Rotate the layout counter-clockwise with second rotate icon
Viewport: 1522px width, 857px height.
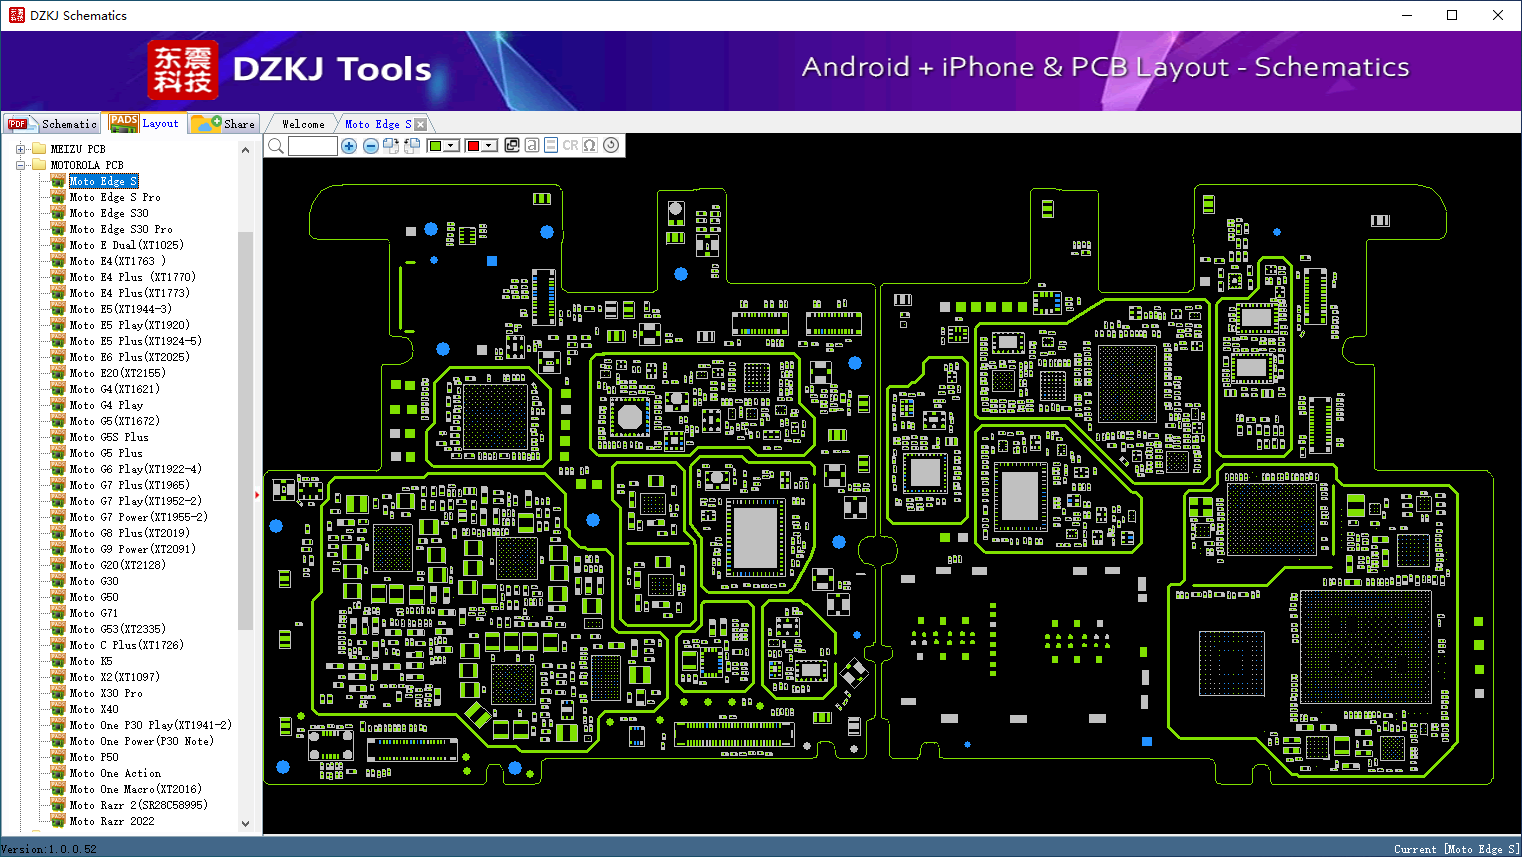click(411, 146)
